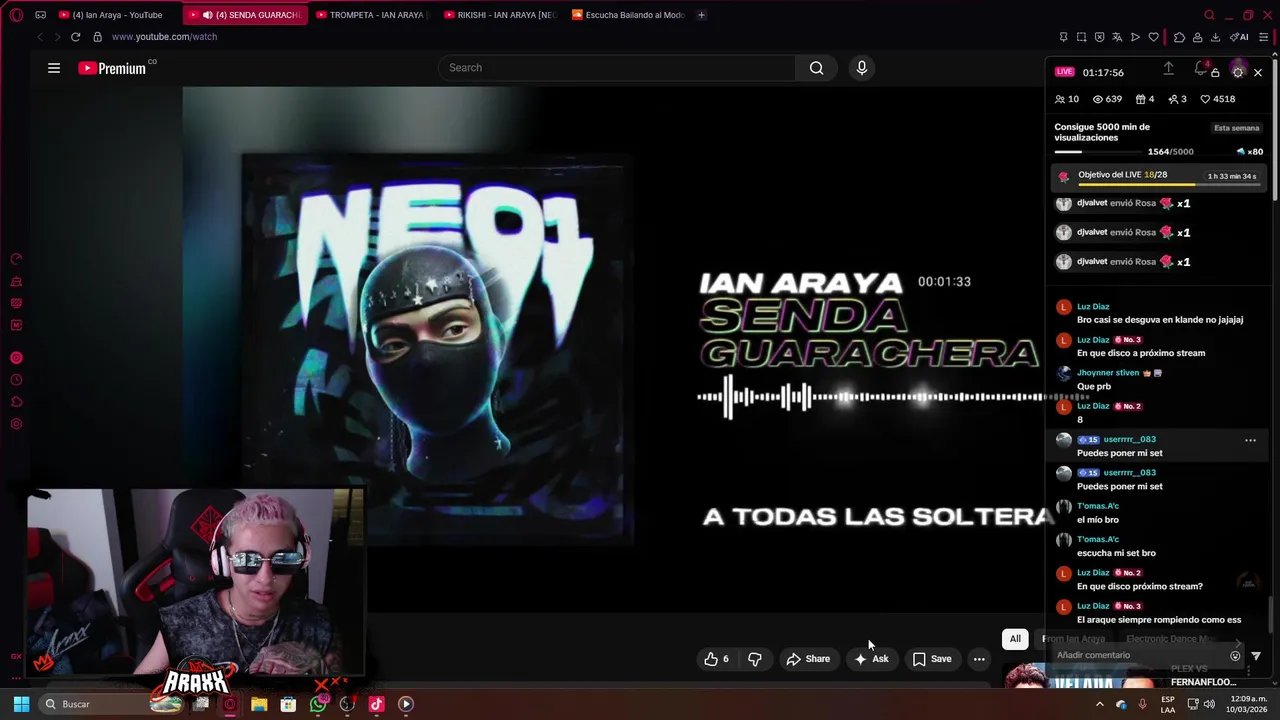Add page to bookmarks heart icon
Viewport: 1280px width, 720px height.
(1153, 37)
